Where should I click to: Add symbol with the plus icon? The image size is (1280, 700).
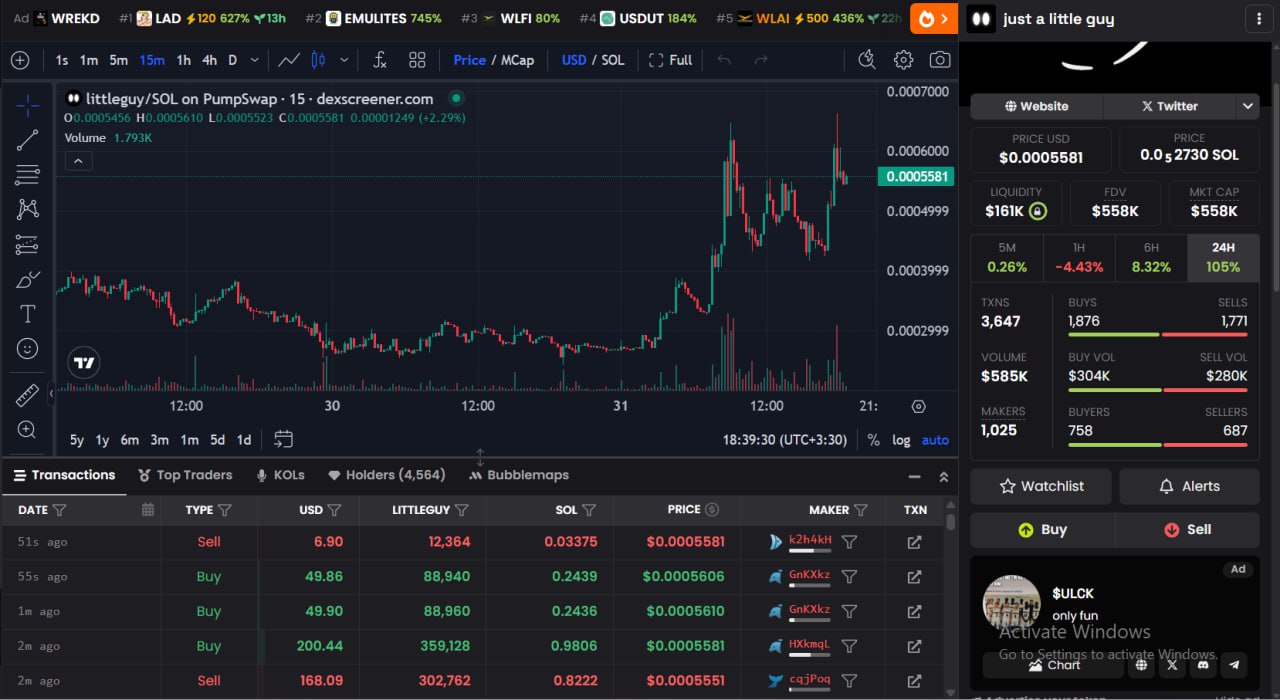(x=20, y=60)
